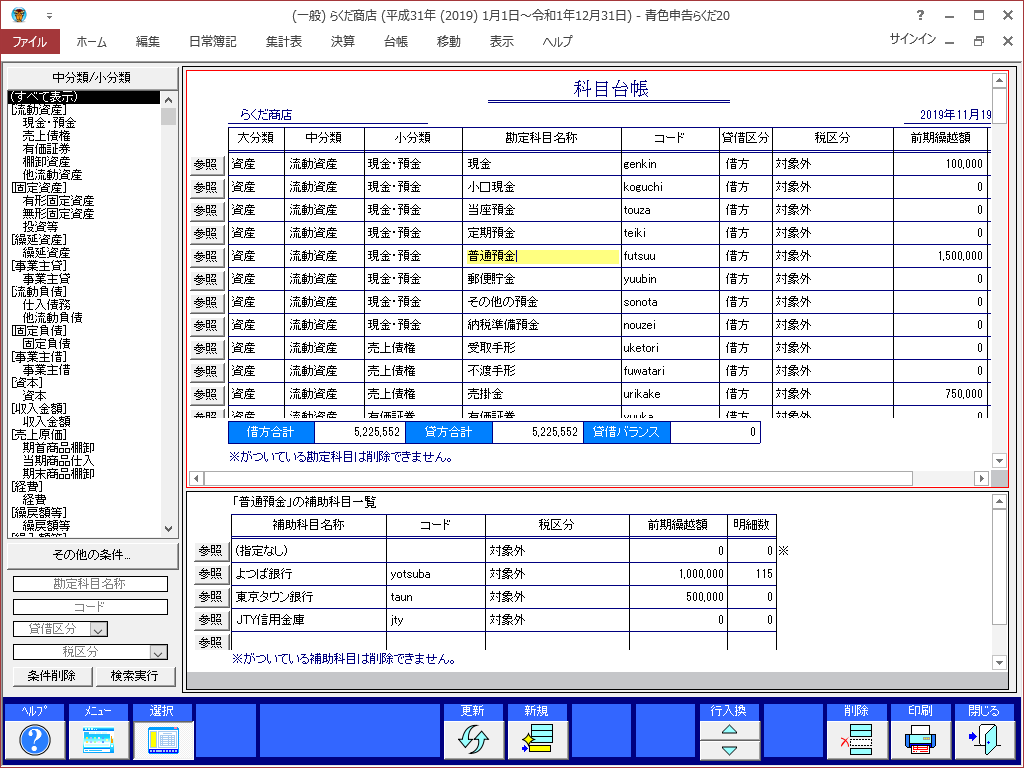Open the 決算 menu
The width and height of the screenshot is (1024, 768).
[342, 42]
